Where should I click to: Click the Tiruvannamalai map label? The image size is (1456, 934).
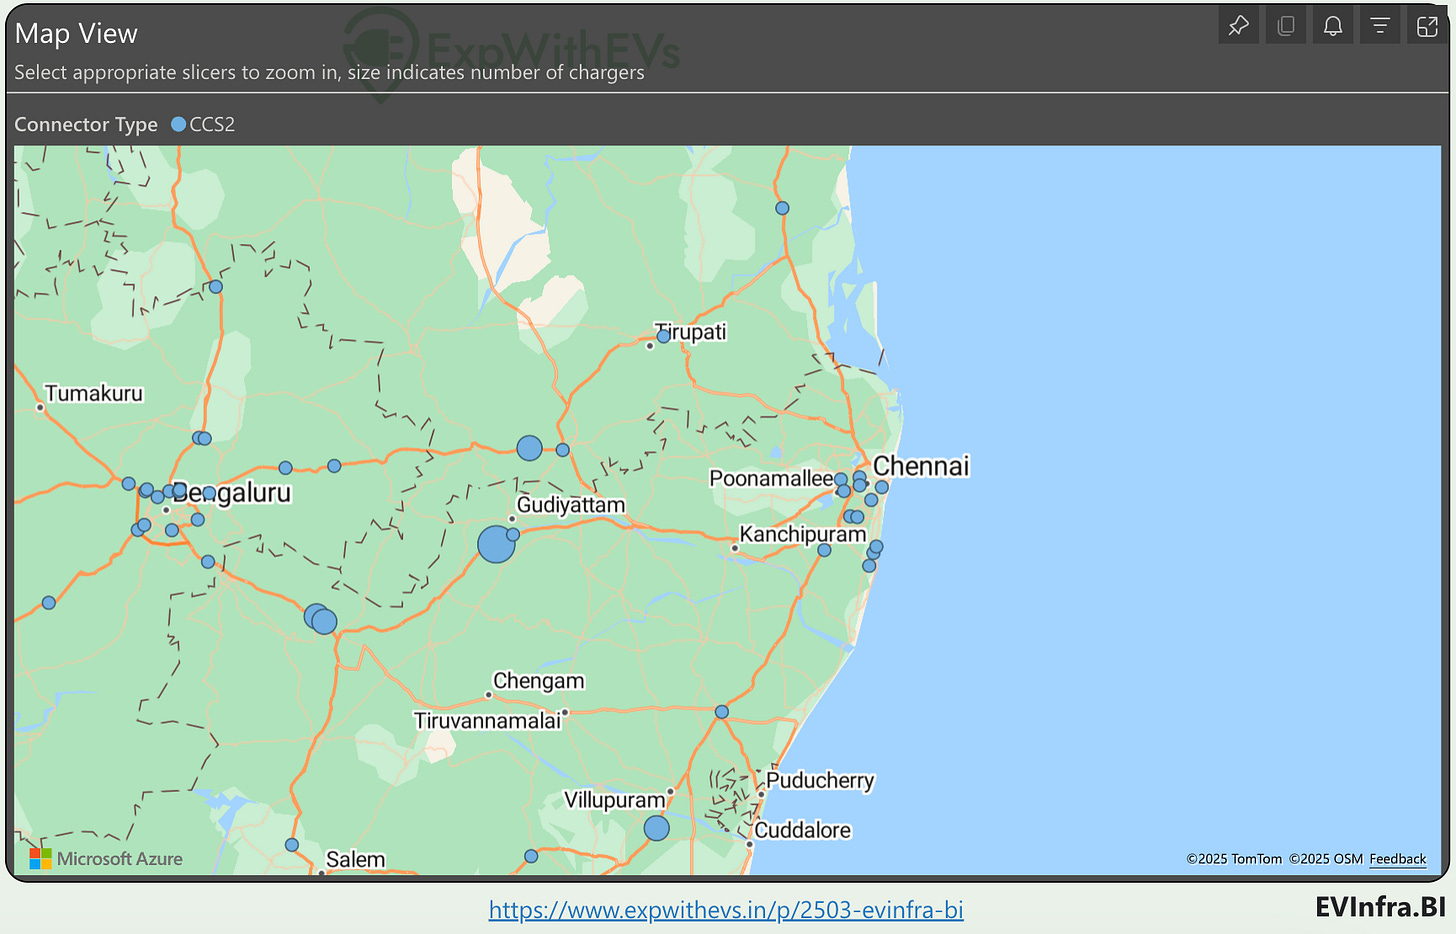coord(488,721)
